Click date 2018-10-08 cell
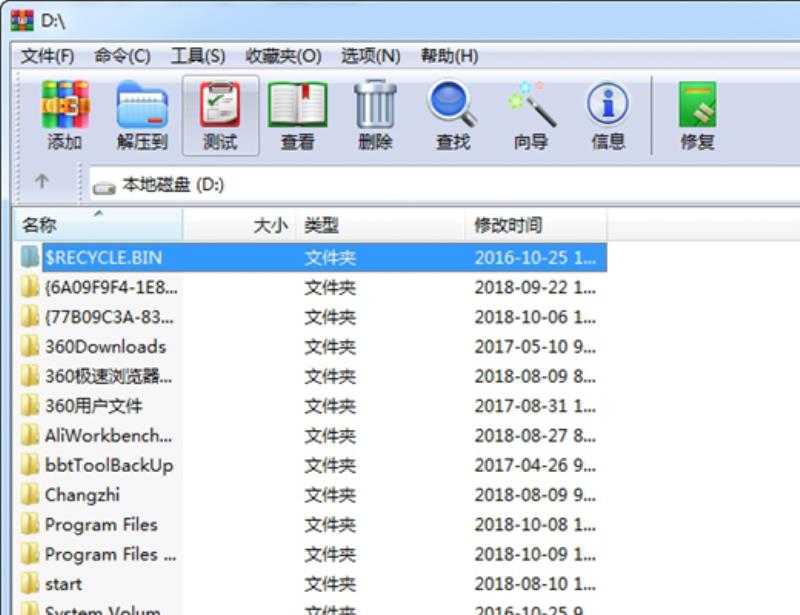Screen dimensions: 800x615 pos(535,524)
